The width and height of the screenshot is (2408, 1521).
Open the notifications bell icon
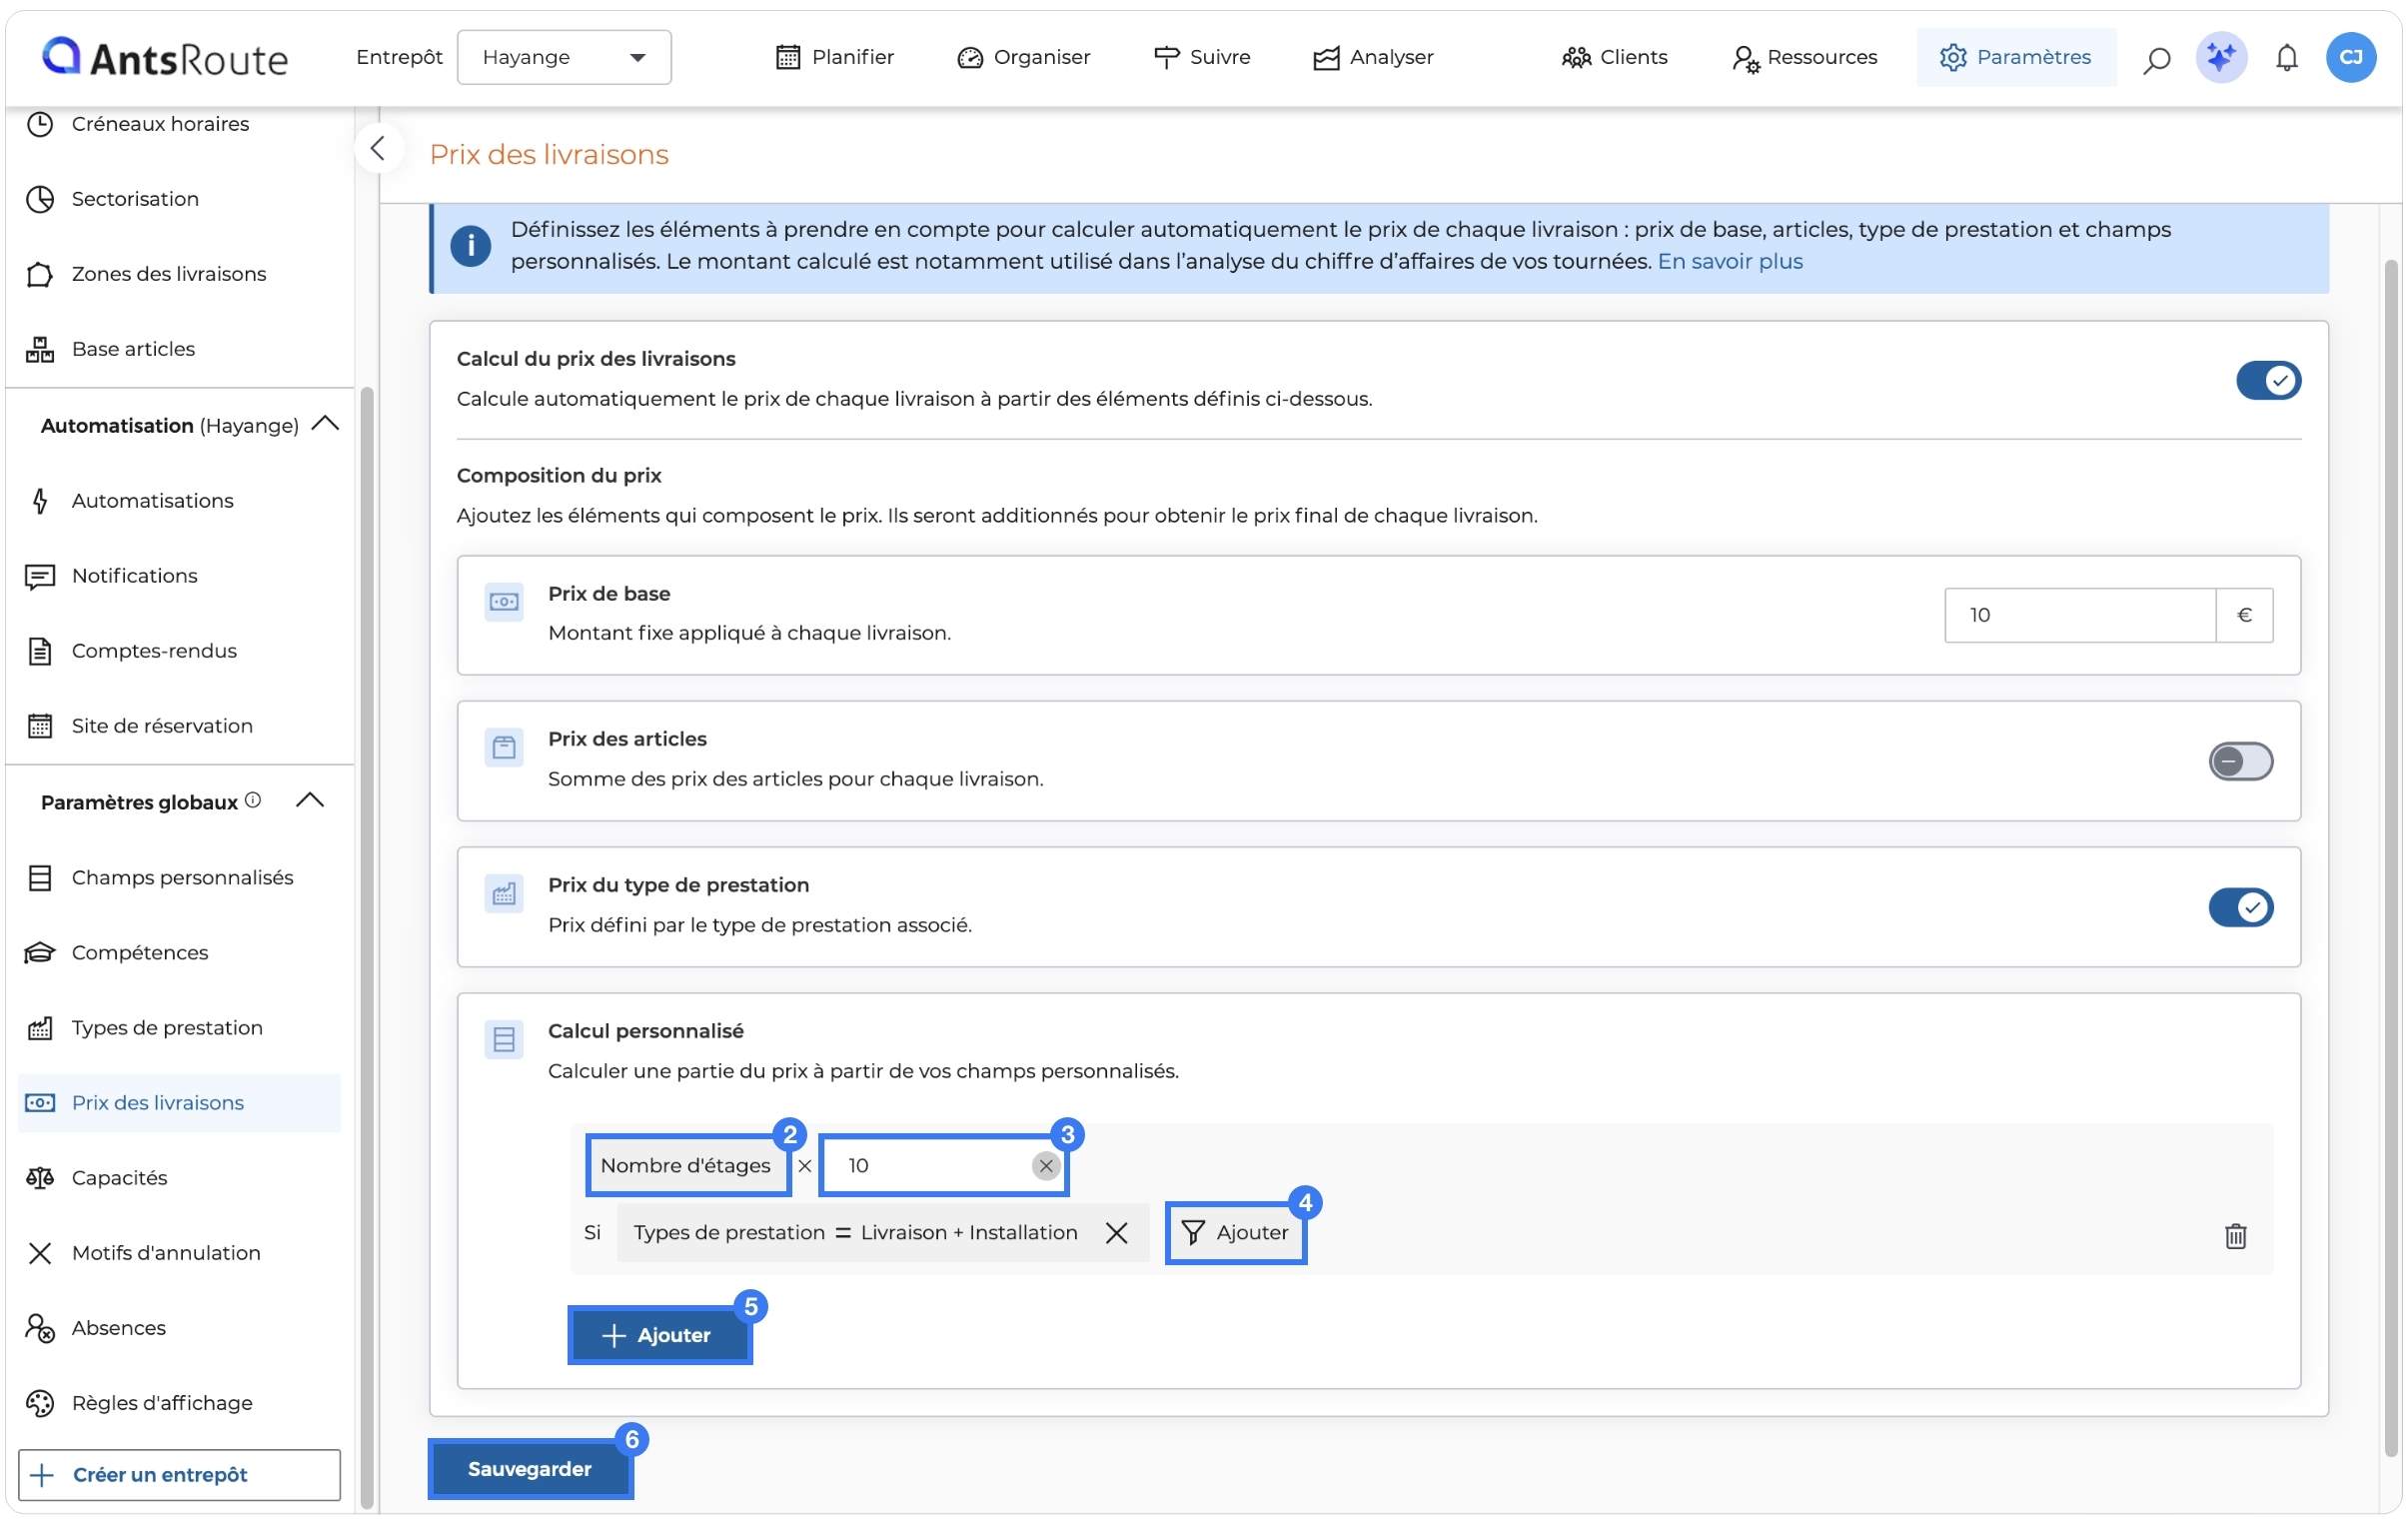tap(2286, 58)
